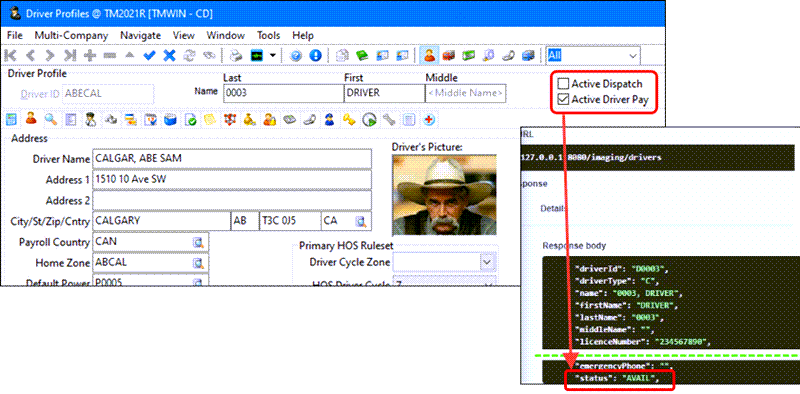Click the magnifying glass icon in the profile tab row

pyautogui.click(x=51, y=119)
